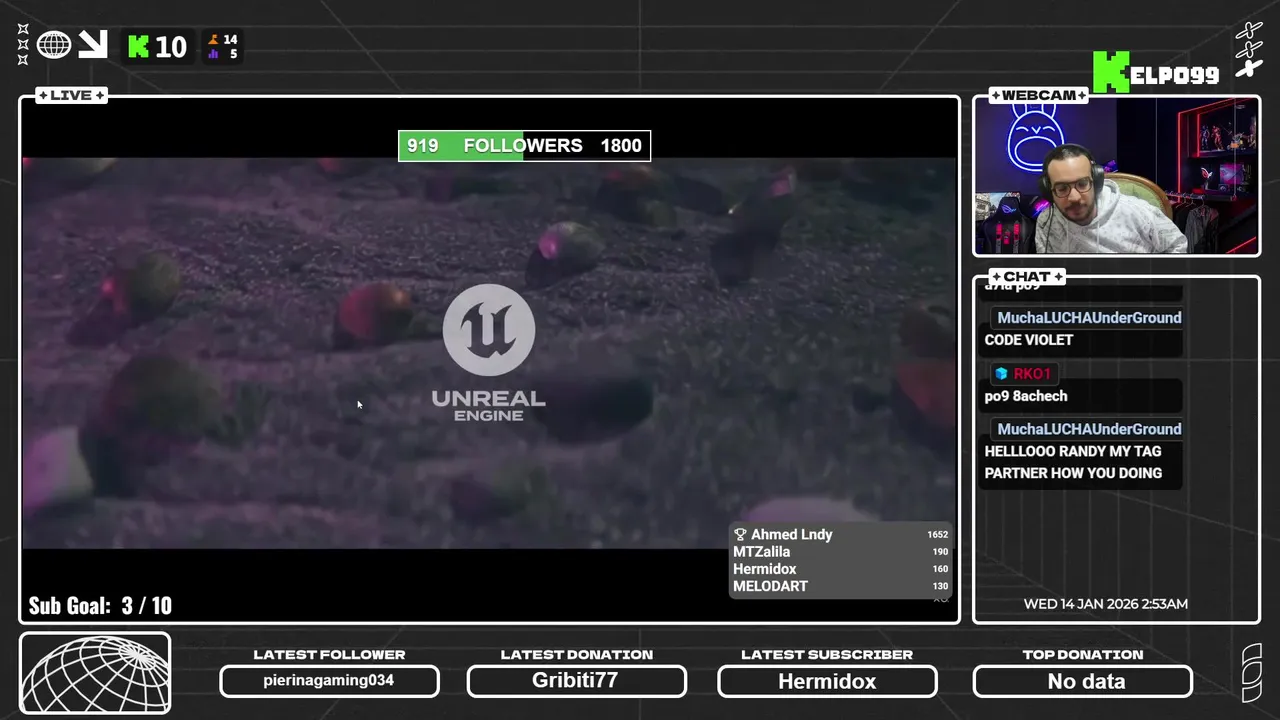1280x720 pixels.
Task: Click the Sub Goal: 3 / 10 text
Action: (100, 606)
